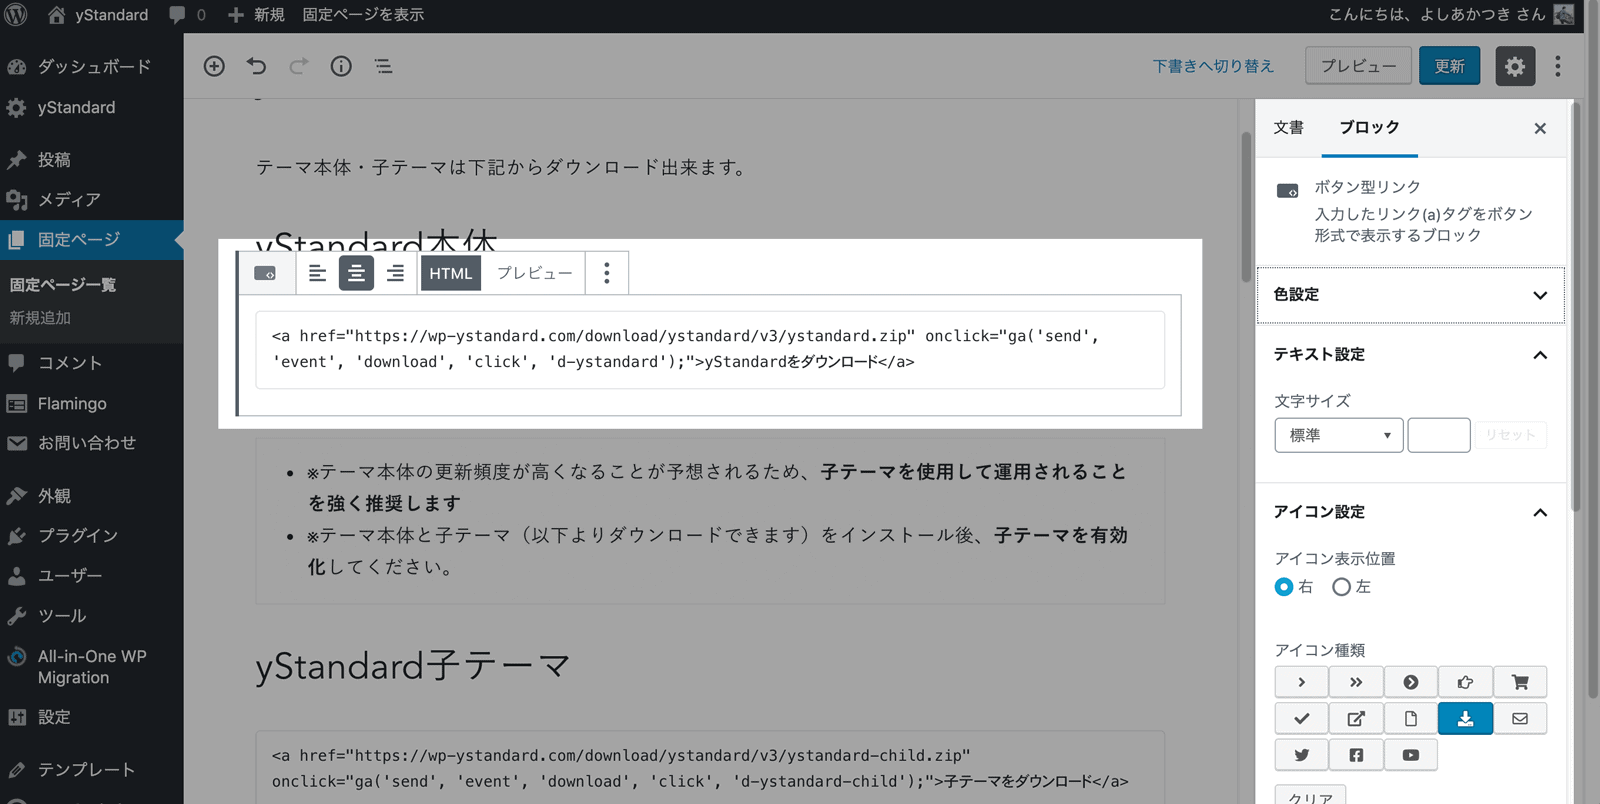1600x804 pixels.
Task: Show content structure info icon
Action: [341, 66]
